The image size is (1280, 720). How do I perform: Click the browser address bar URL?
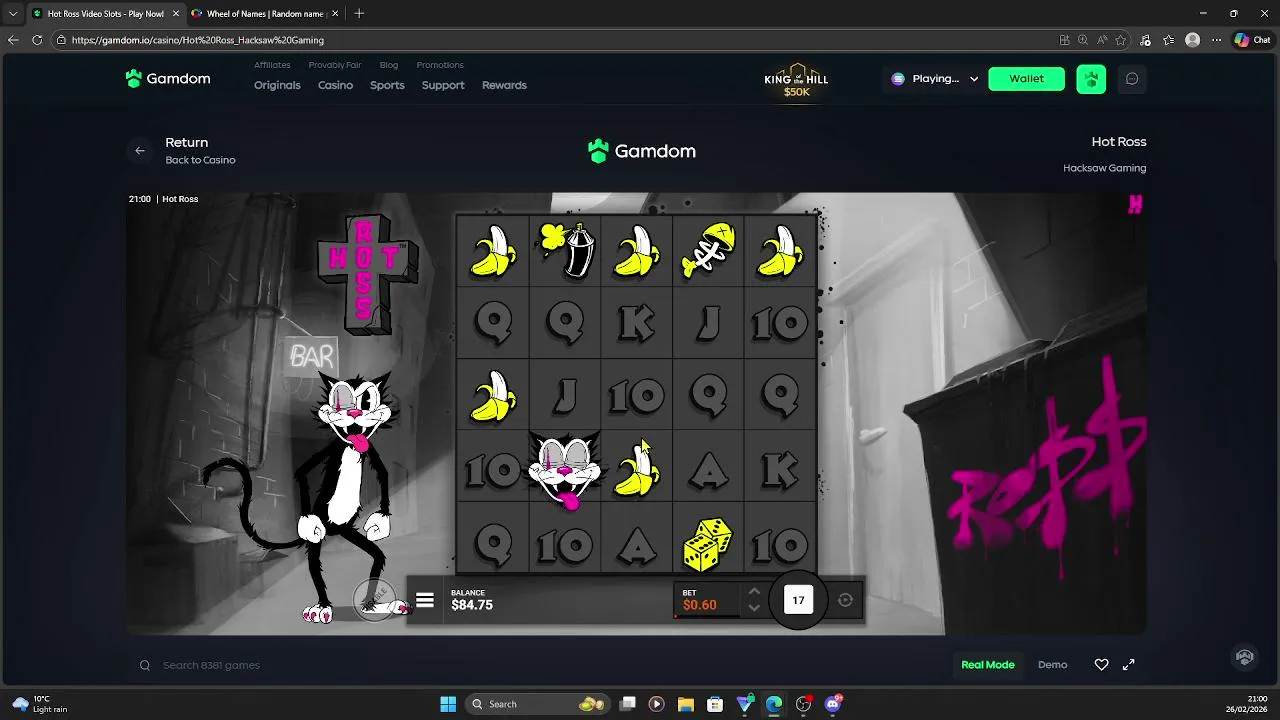point(198,40)
